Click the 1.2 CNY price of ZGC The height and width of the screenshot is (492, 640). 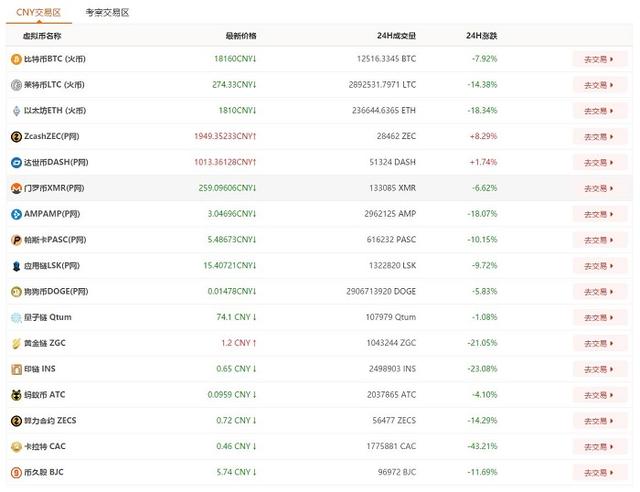(x=239, y=343)
